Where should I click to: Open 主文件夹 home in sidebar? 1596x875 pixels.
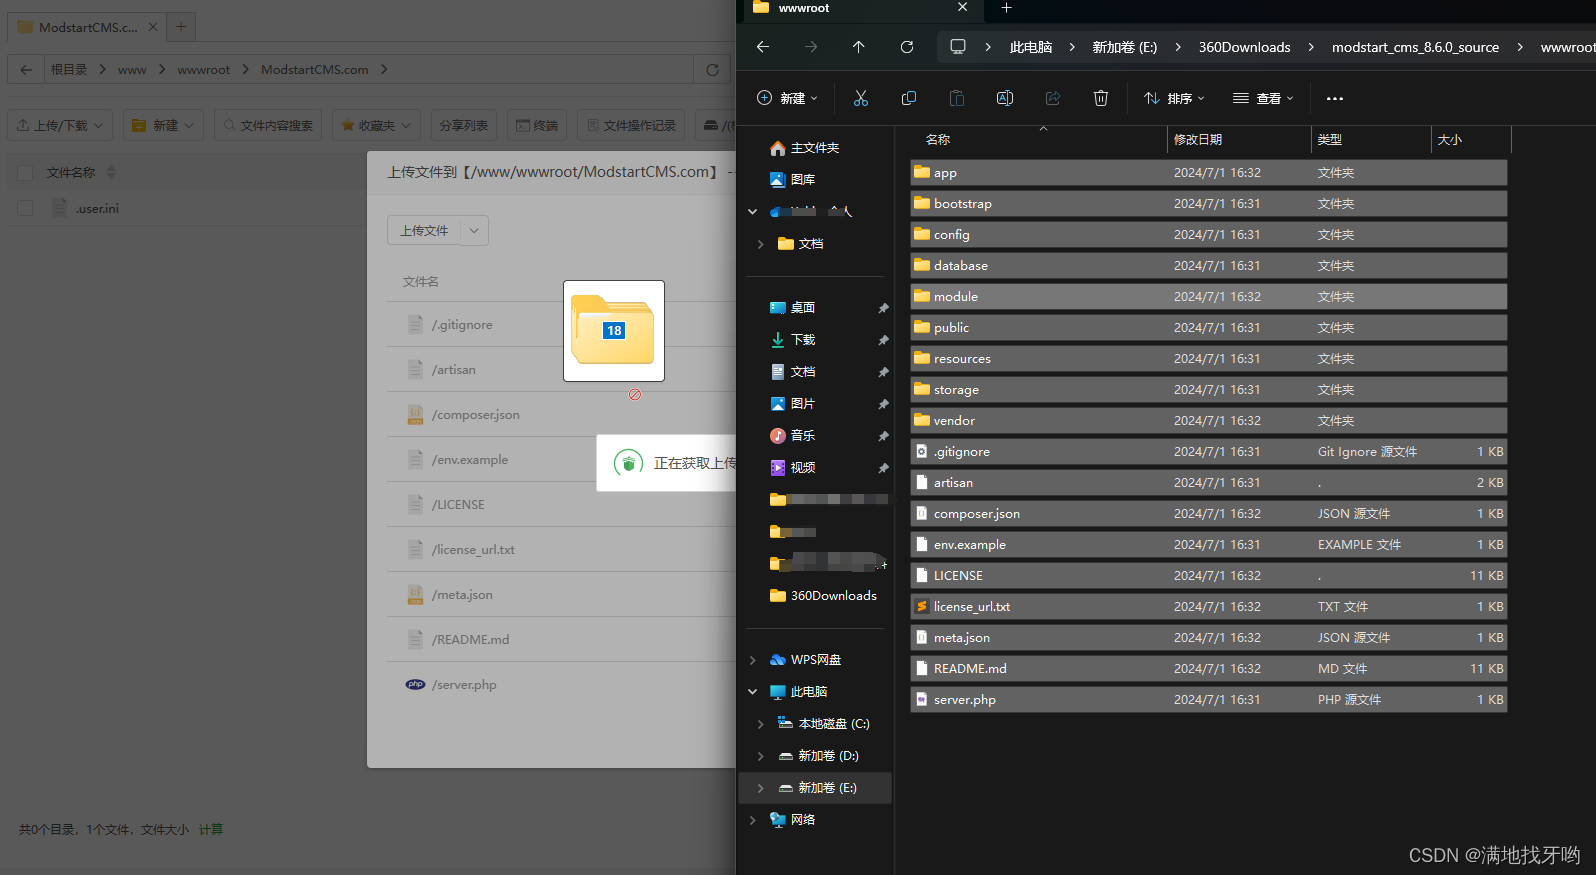click(x=805, y=148)
